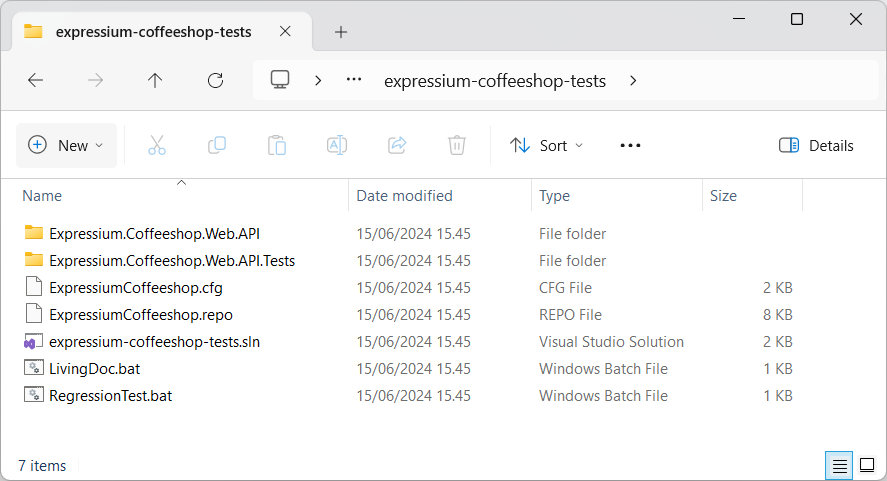Viewport: 887px width, 481px height.
Task: Select the Expressium.Coffeeshop.Web.API.Tests folder
Action: click(172, 261)
